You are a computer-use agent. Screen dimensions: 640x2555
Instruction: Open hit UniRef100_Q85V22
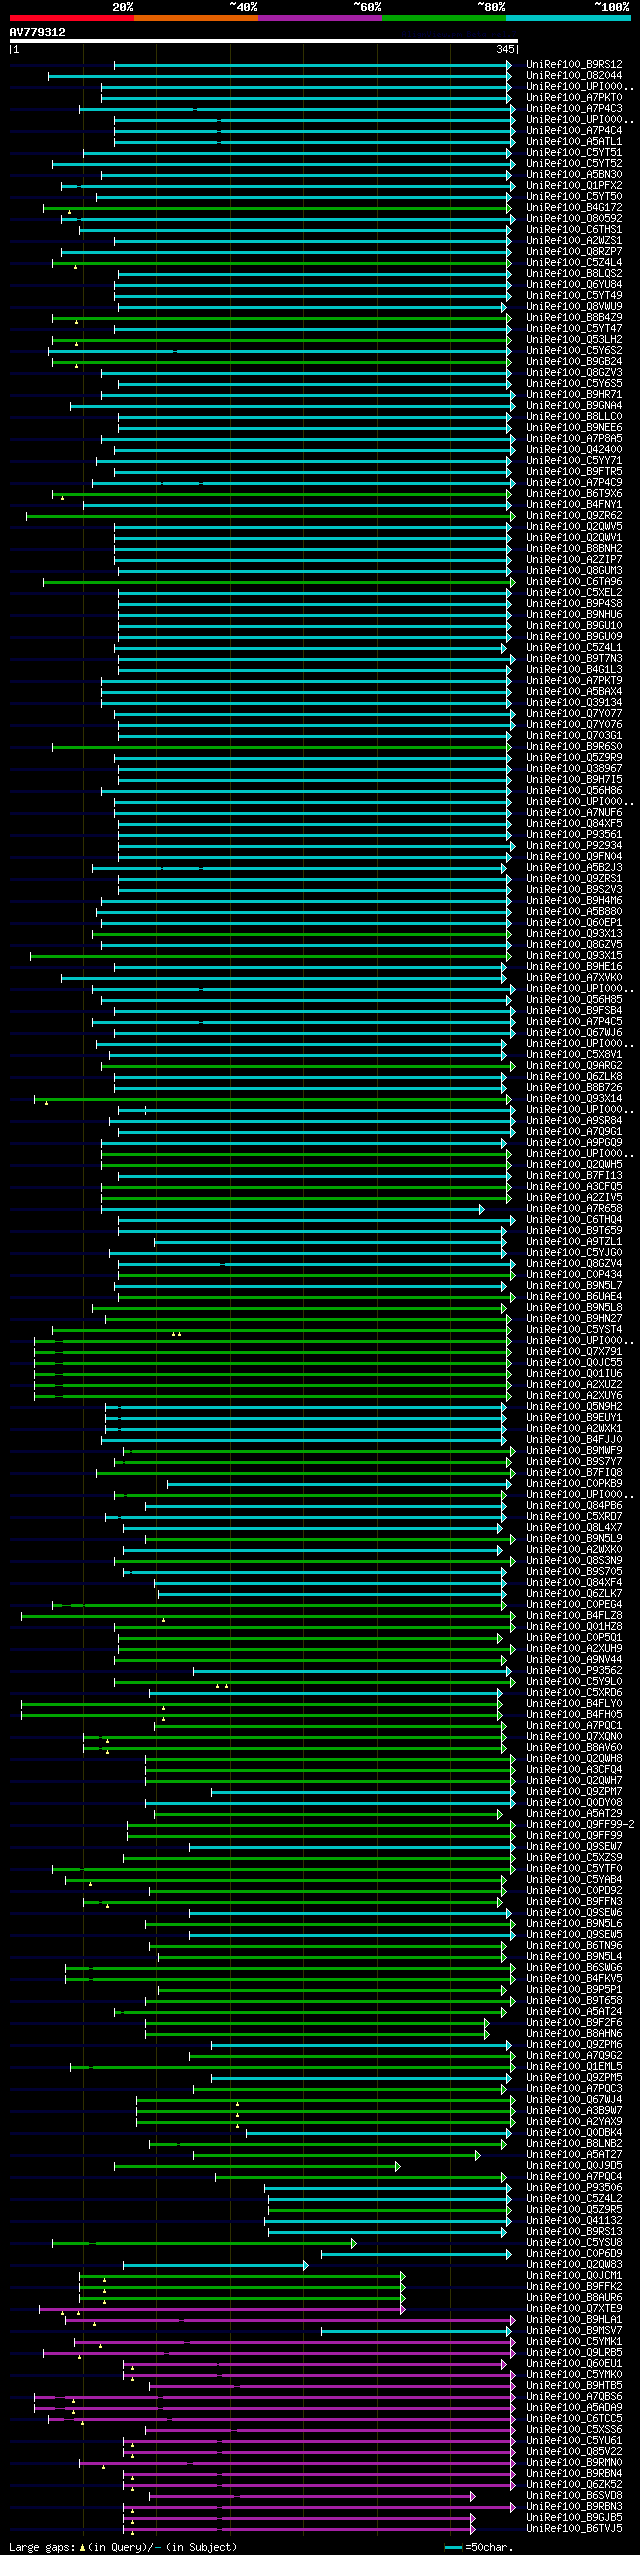coord(574,2452)
